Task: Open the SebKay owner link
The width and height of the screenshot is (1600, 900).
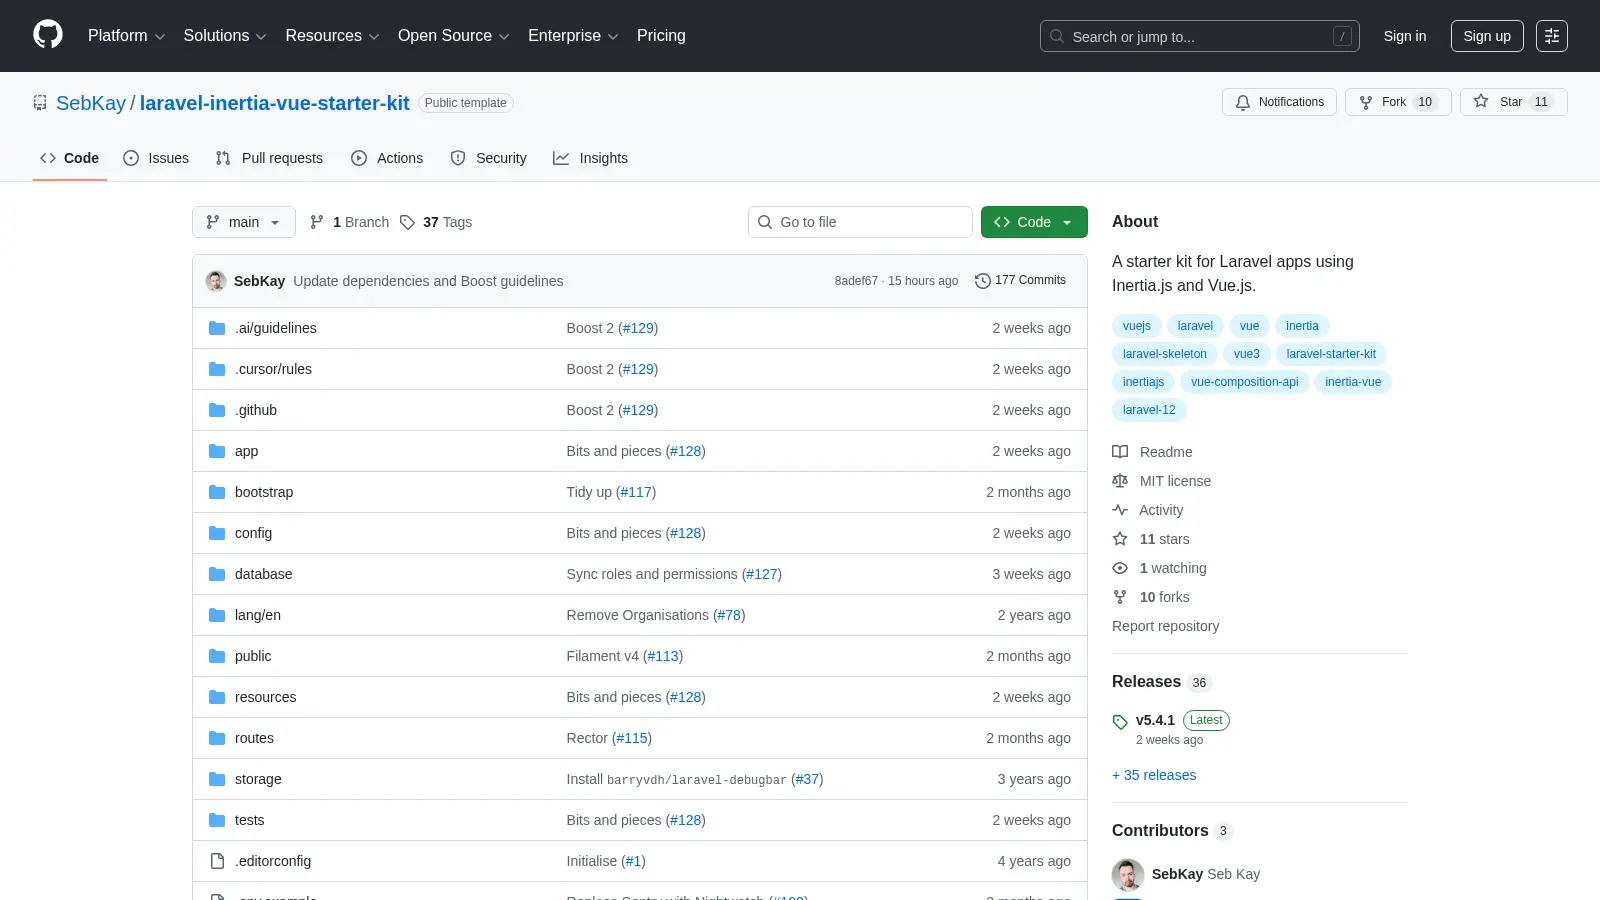Action: point(91,103)
